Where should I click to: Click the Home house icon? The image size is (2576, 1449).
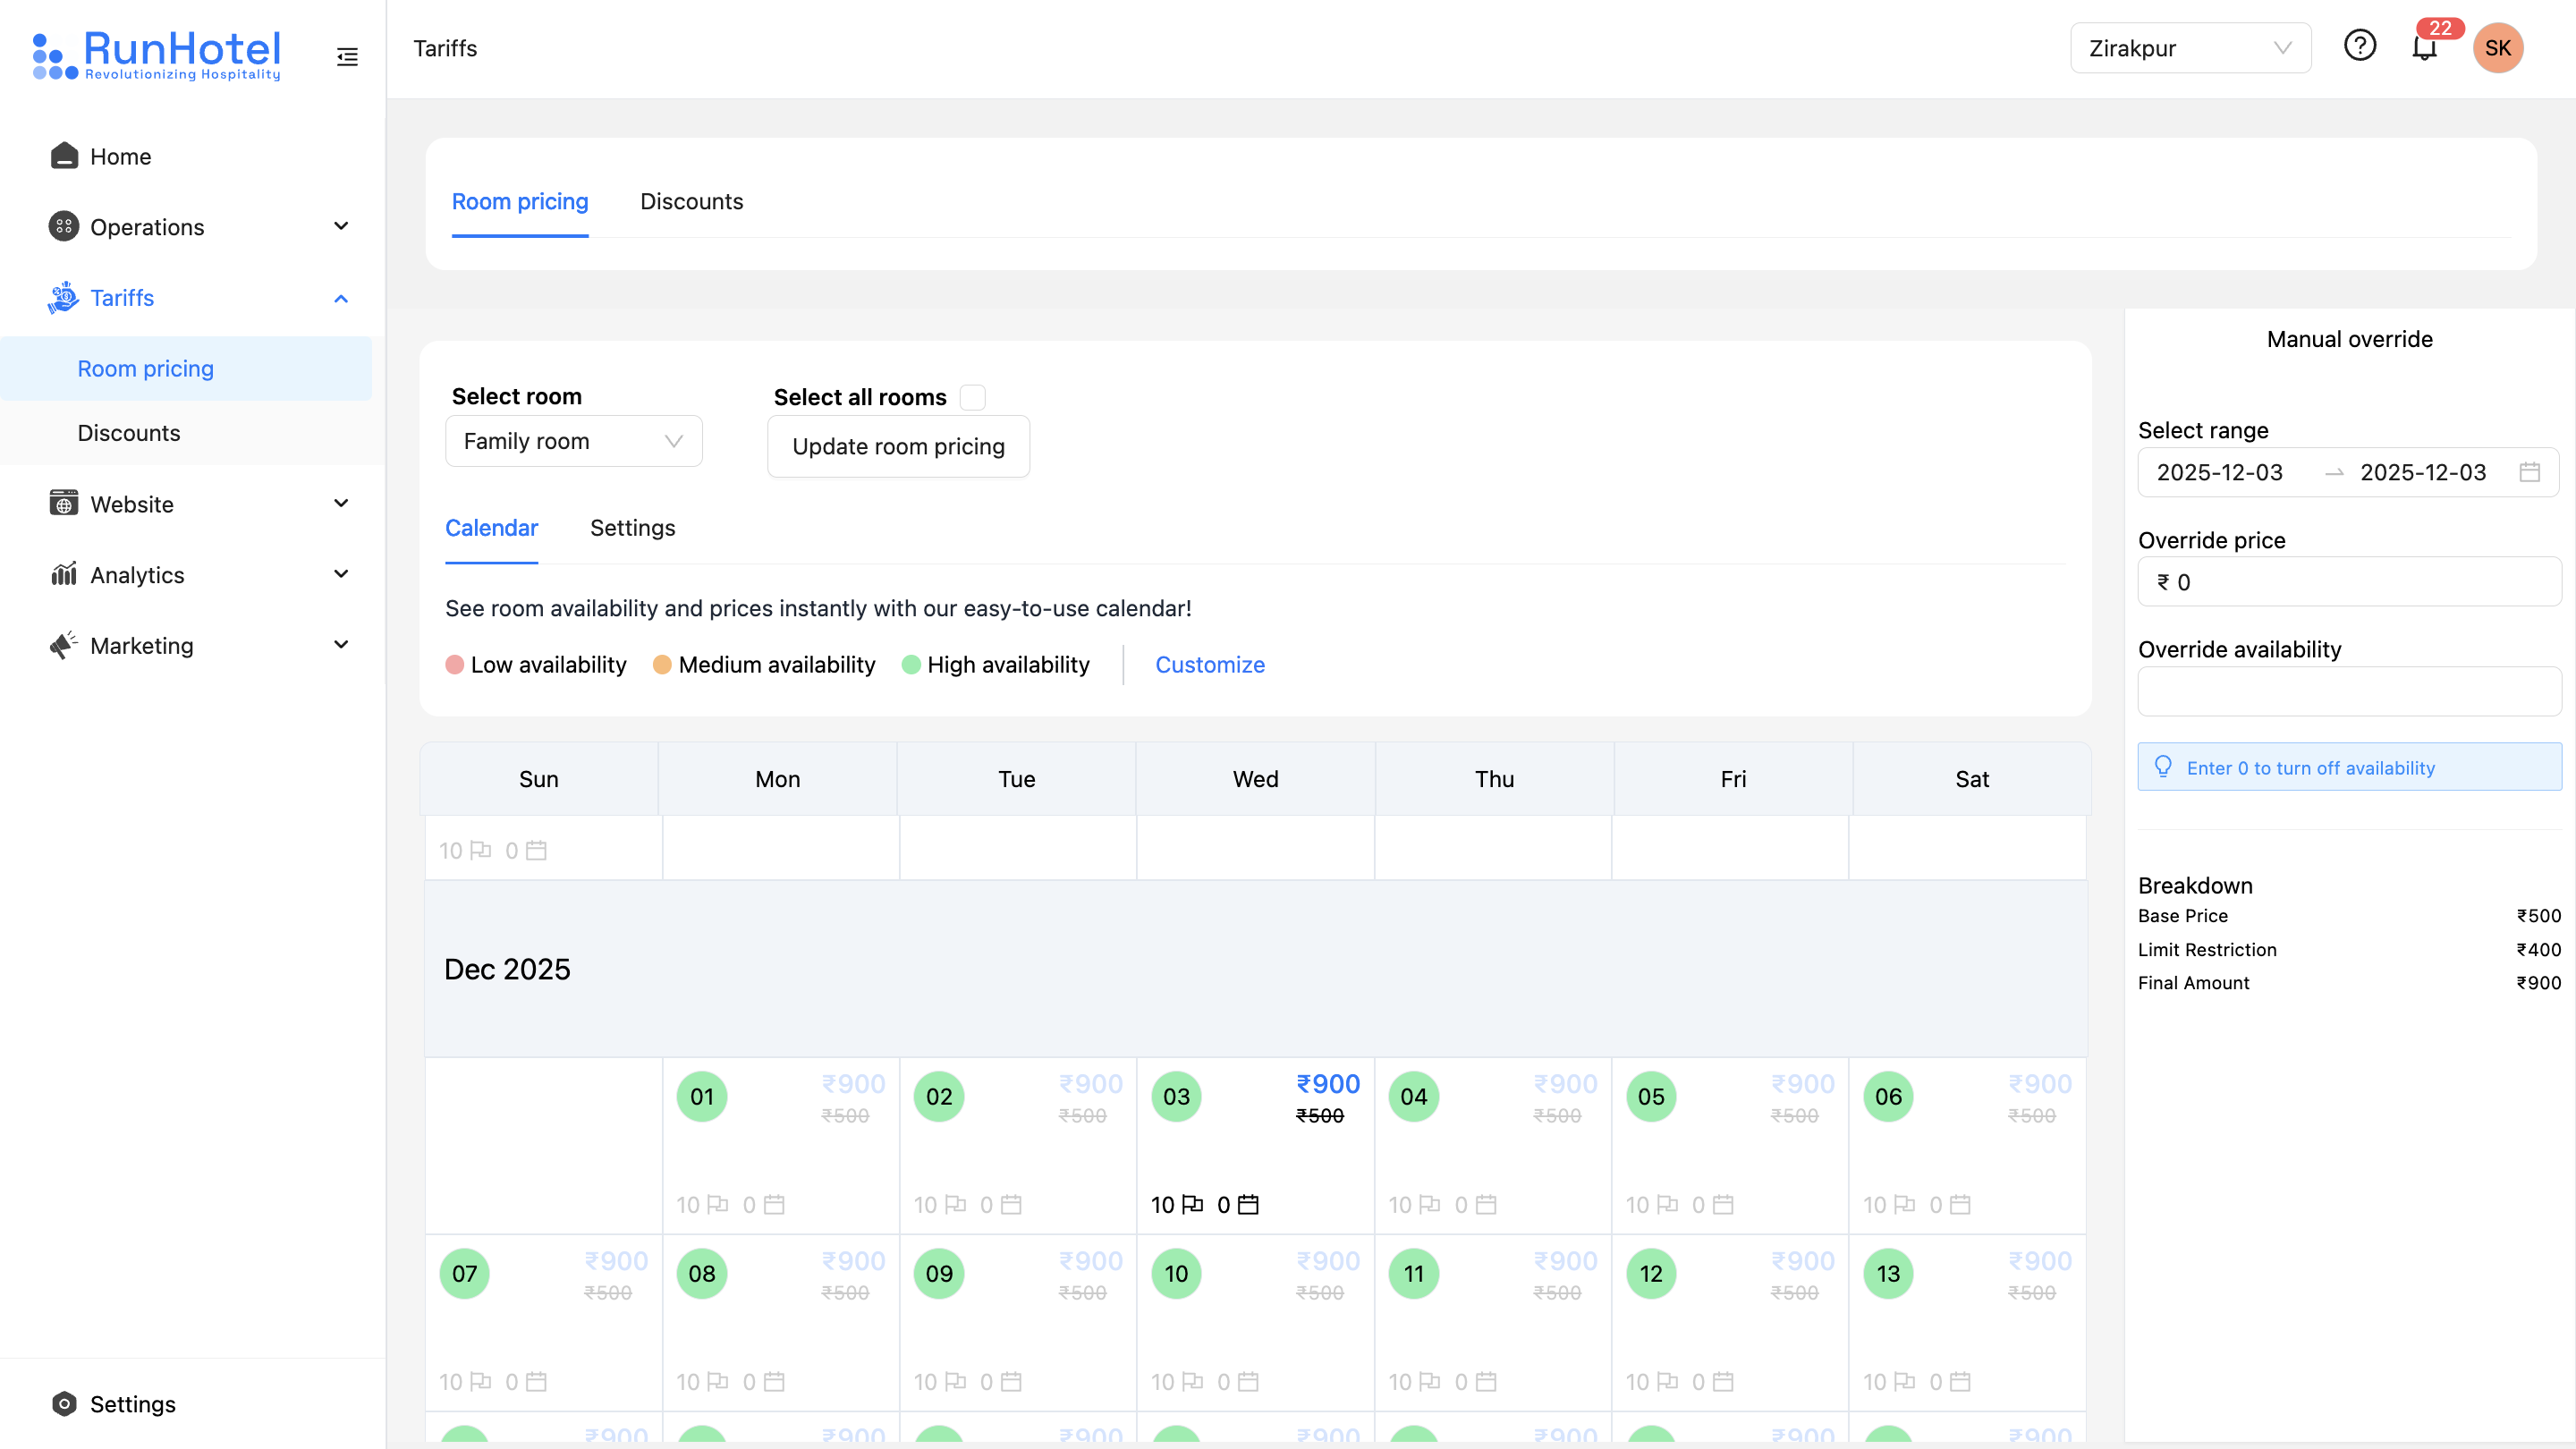64,156
